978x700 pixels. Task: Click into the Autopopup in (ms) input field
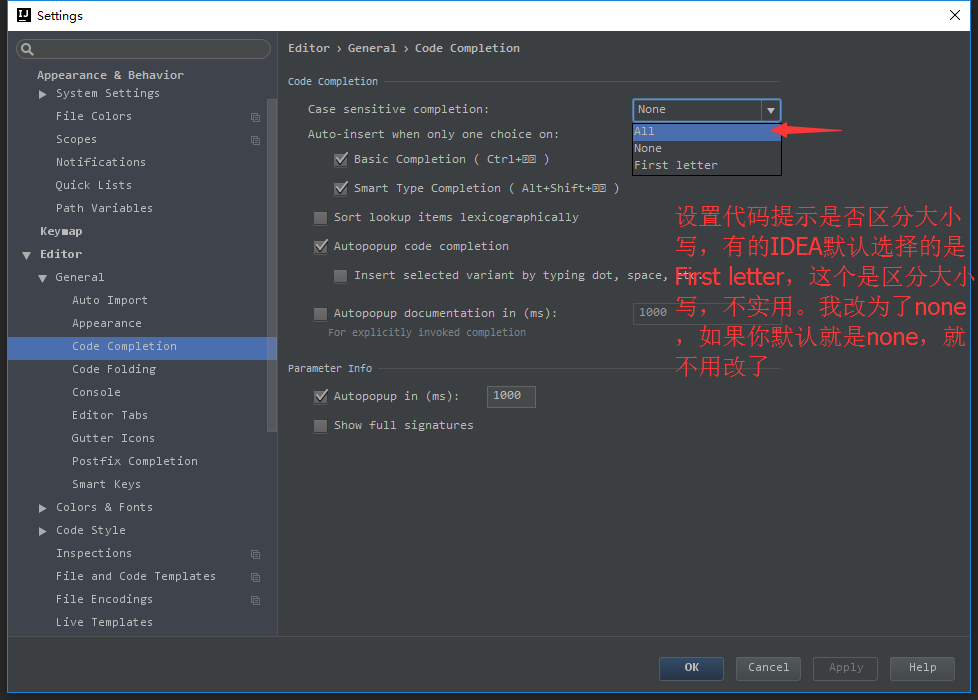point(510,396)
